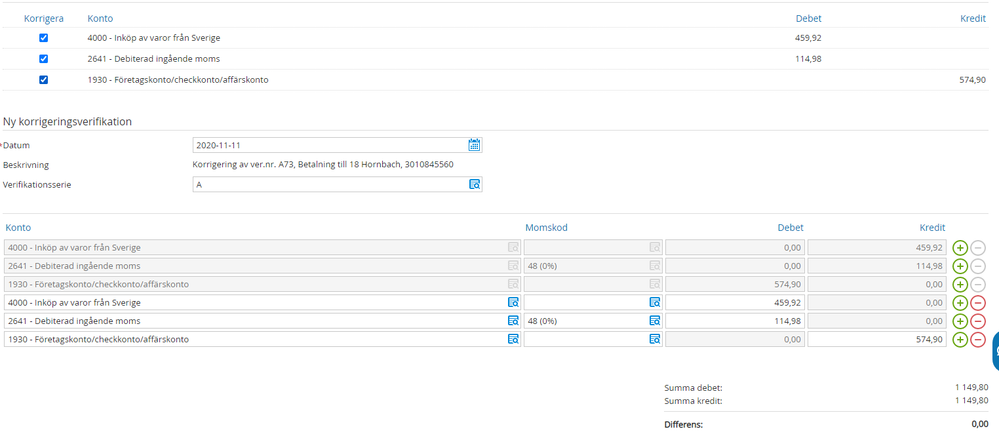Remove the editable 2641 moms row

(x=978, y=321)
